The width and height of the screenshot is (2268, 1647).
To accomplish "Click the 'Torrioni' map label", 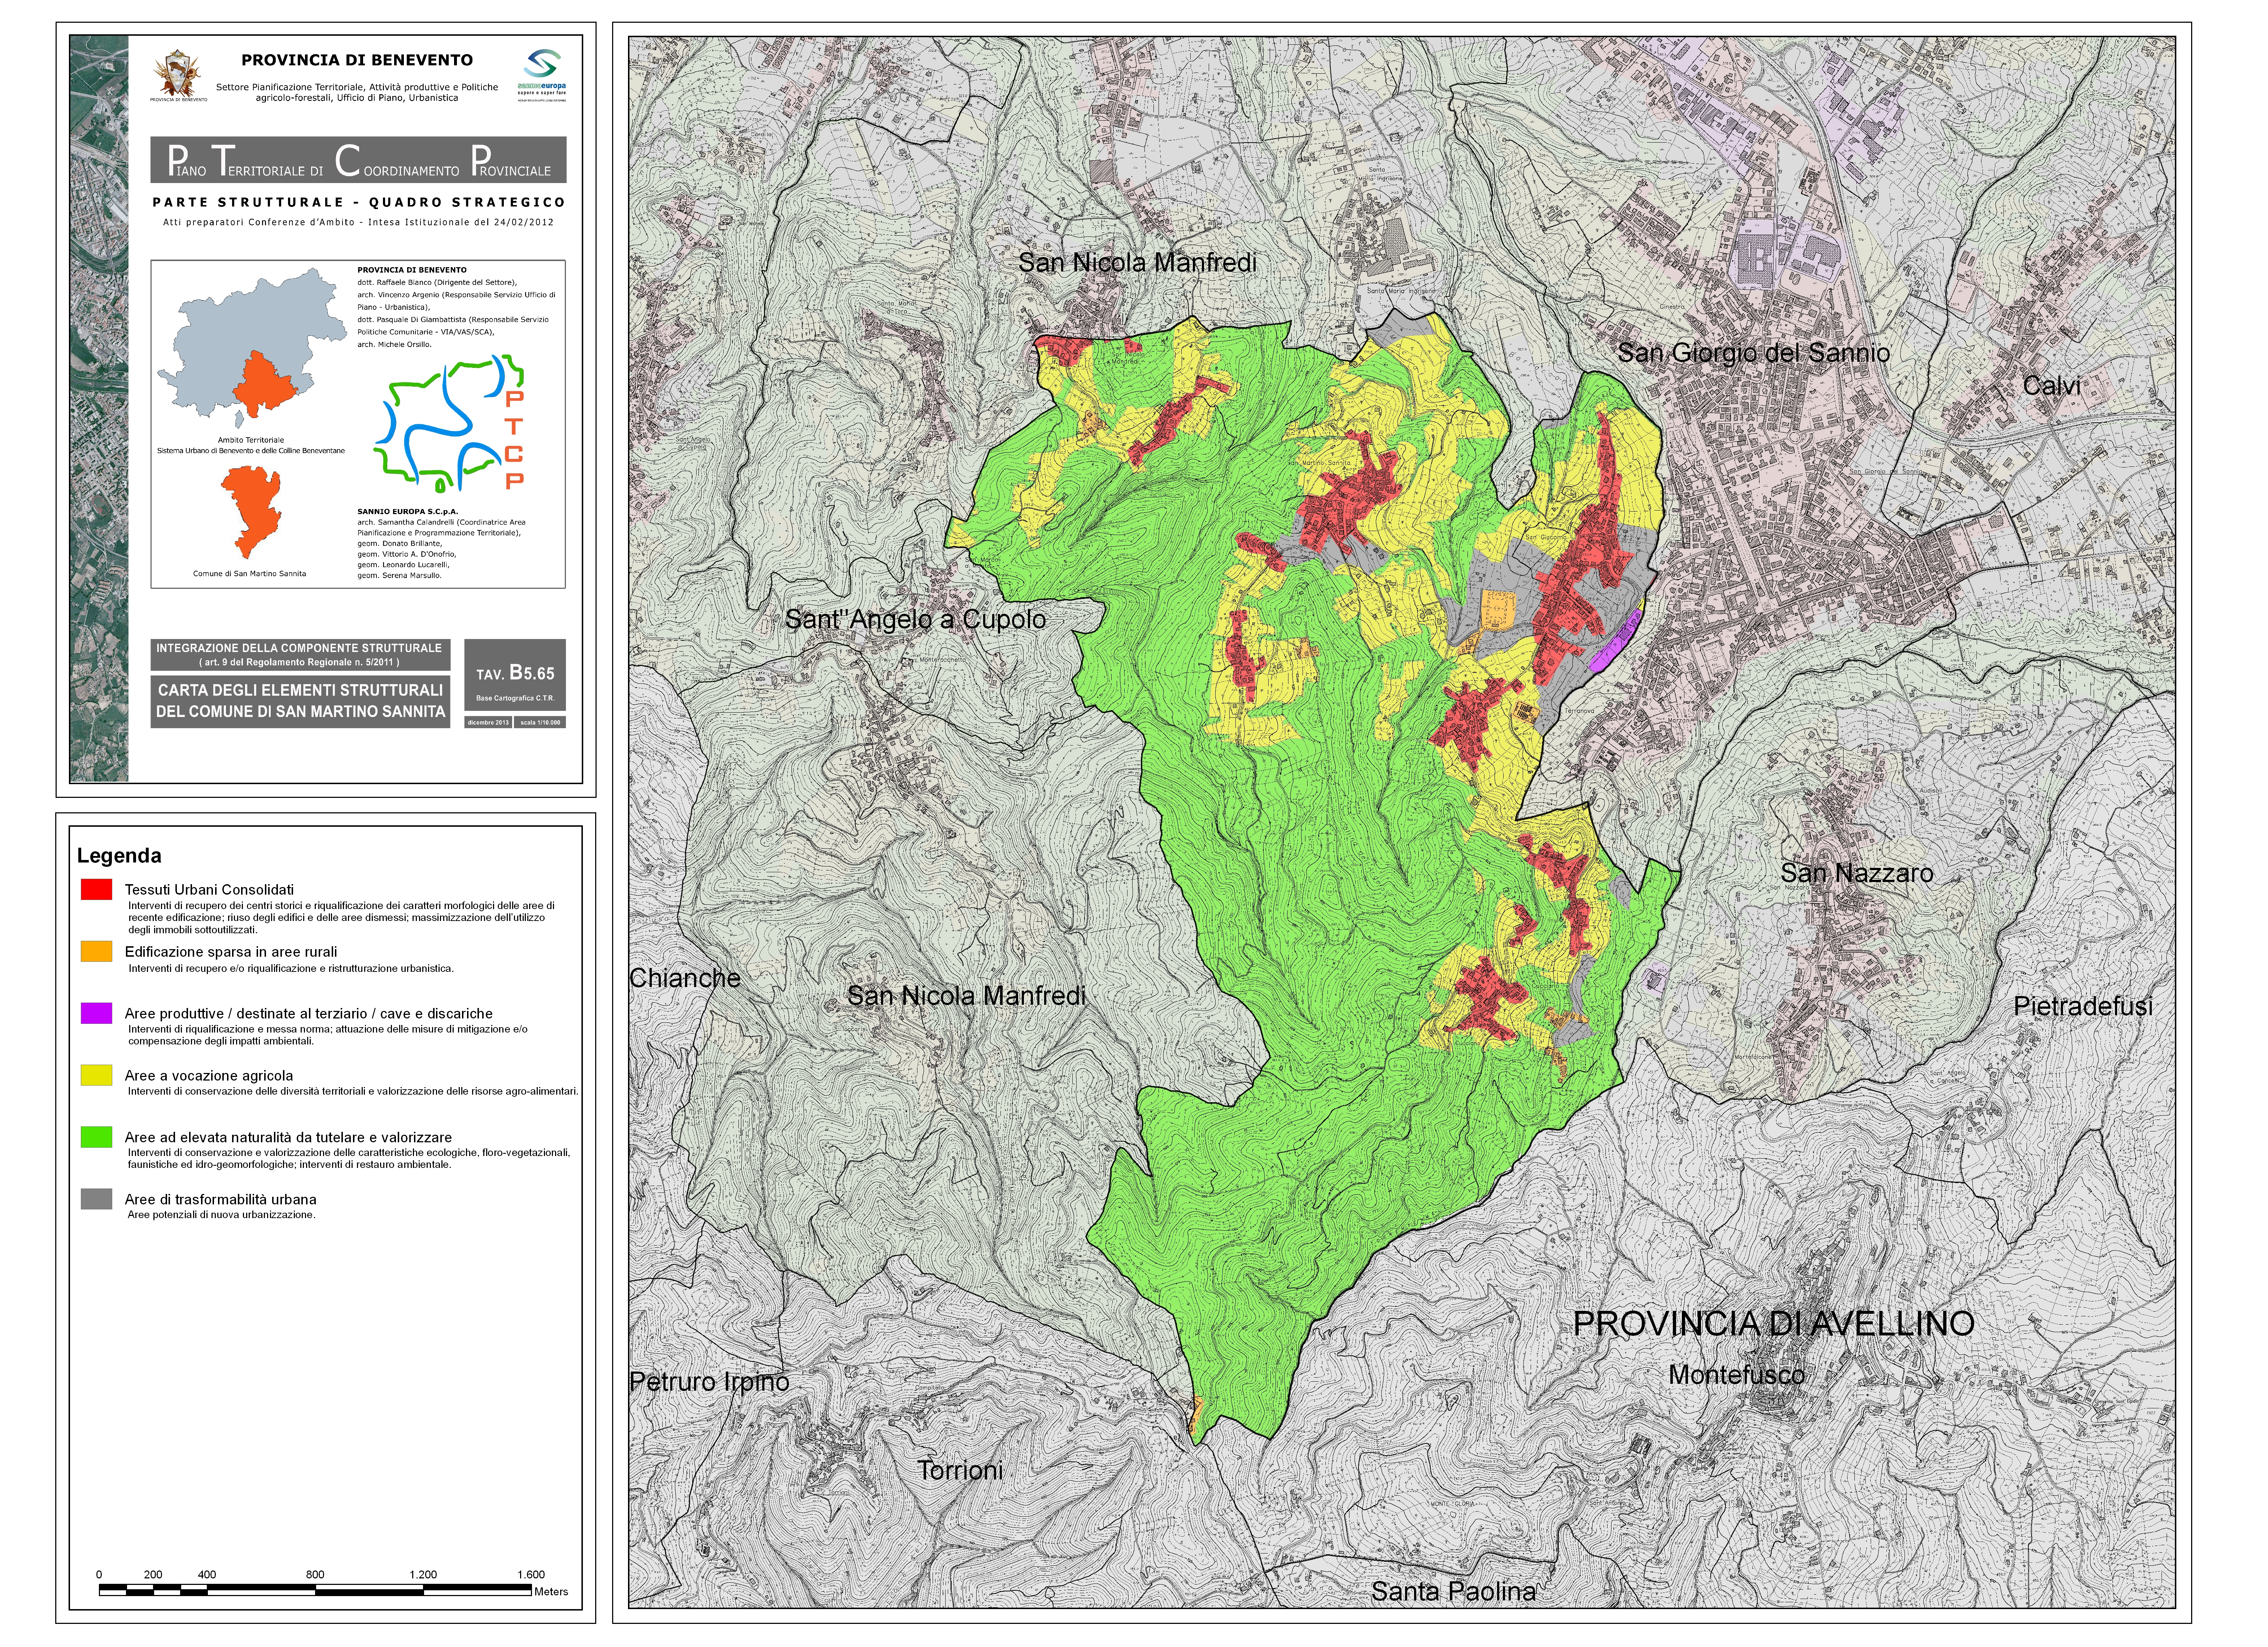I will click(960, 1471).
